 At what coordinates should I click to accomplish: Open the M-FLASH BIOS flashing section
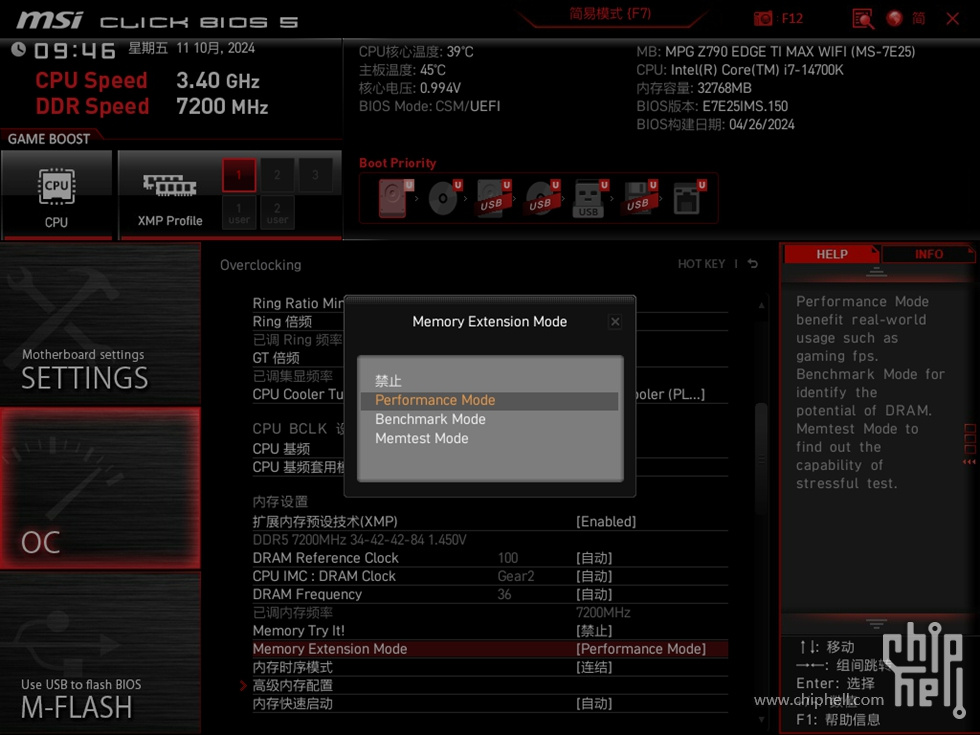tap(100, 652)
